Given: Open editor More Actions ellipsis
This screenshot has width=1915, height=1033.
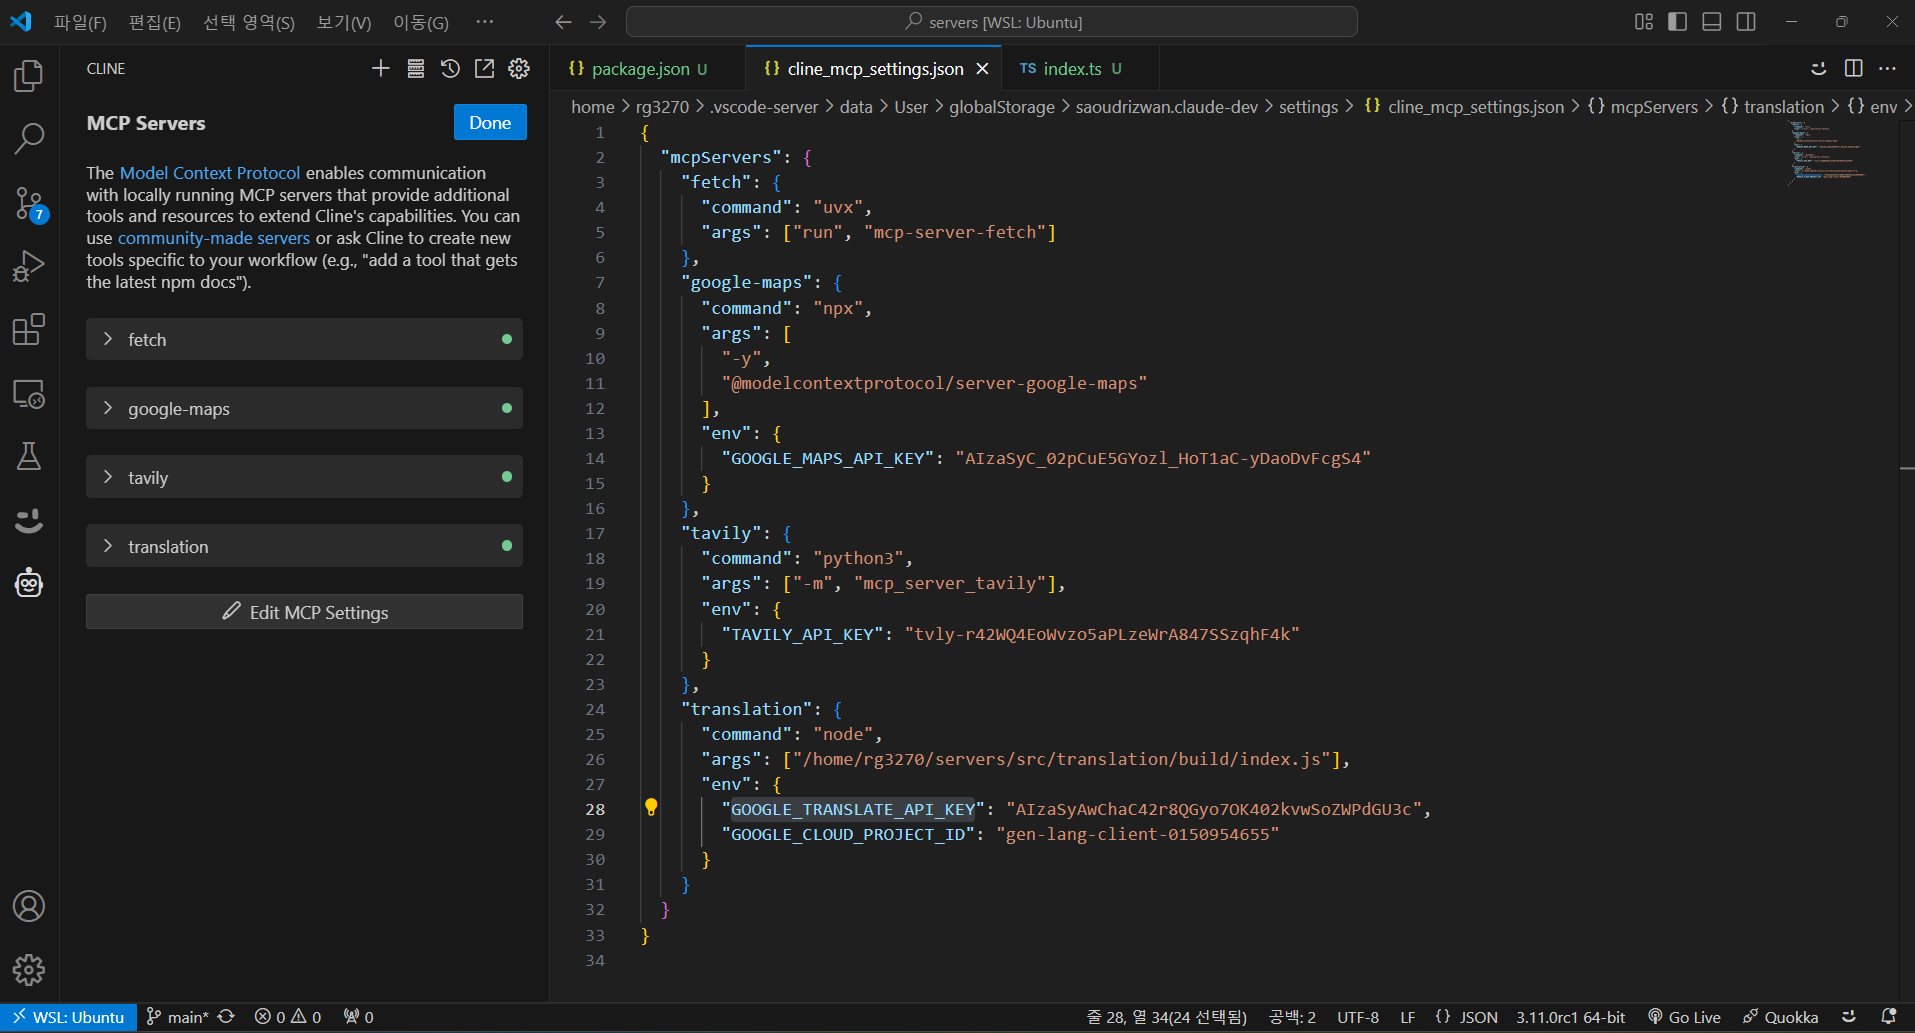Looking at the screenshot, I should (x=1887, y=68).
